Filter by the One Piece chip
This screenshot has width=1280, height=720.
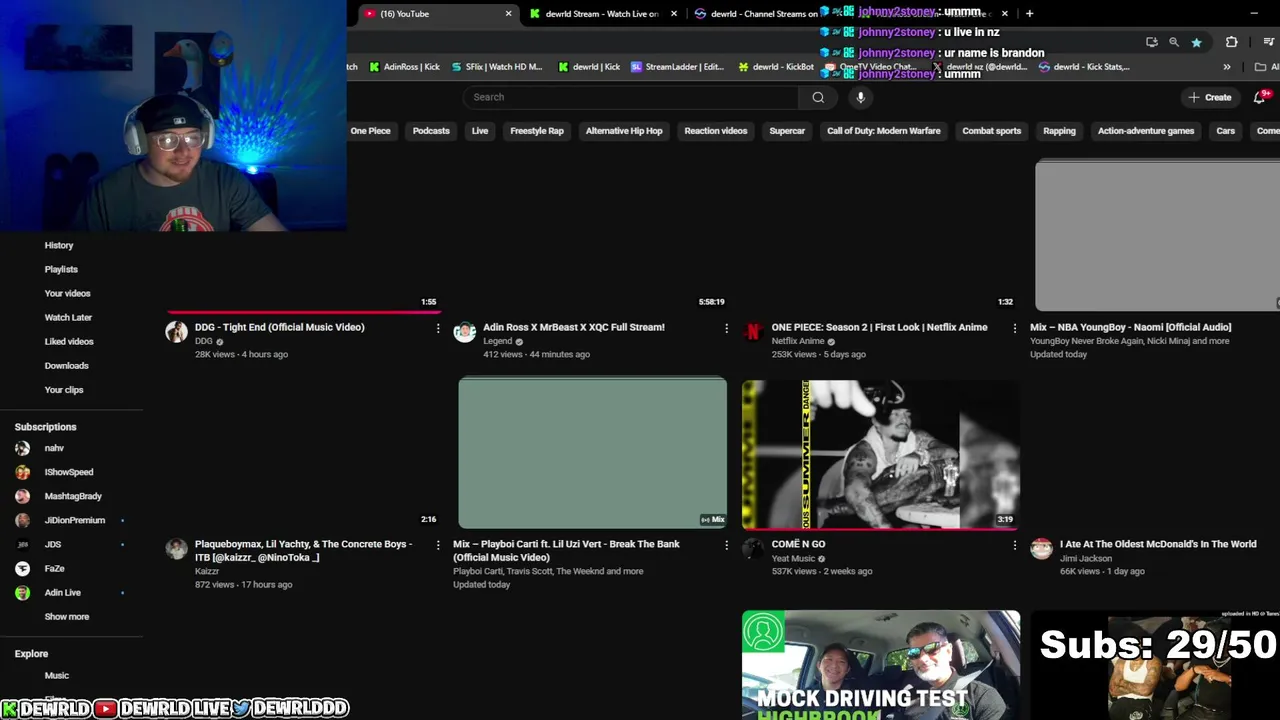click(x=371, y=131)
